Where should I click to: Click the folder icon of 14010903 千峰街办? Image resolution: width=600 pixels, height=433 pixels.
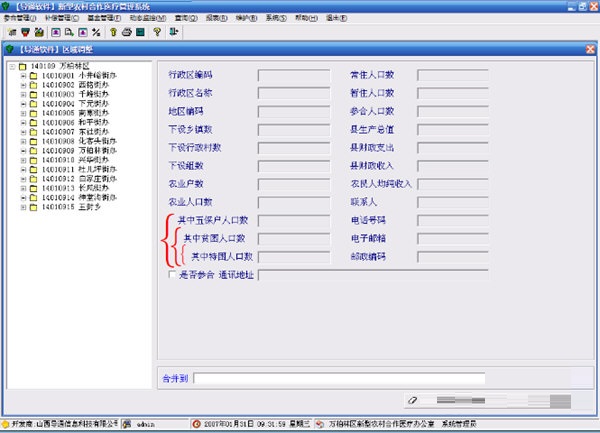(34, 94)
